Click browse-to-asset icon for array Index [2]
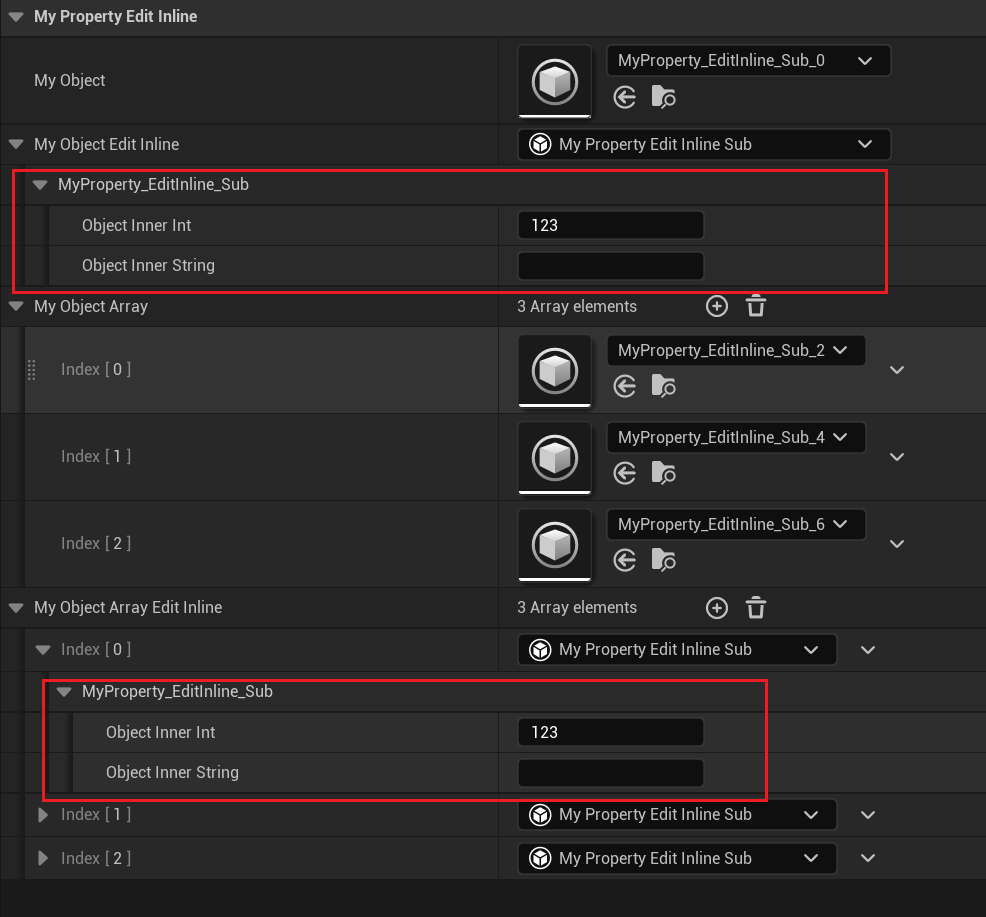The height and width of the screenshot is (917, 986). (x=663, y=560)
